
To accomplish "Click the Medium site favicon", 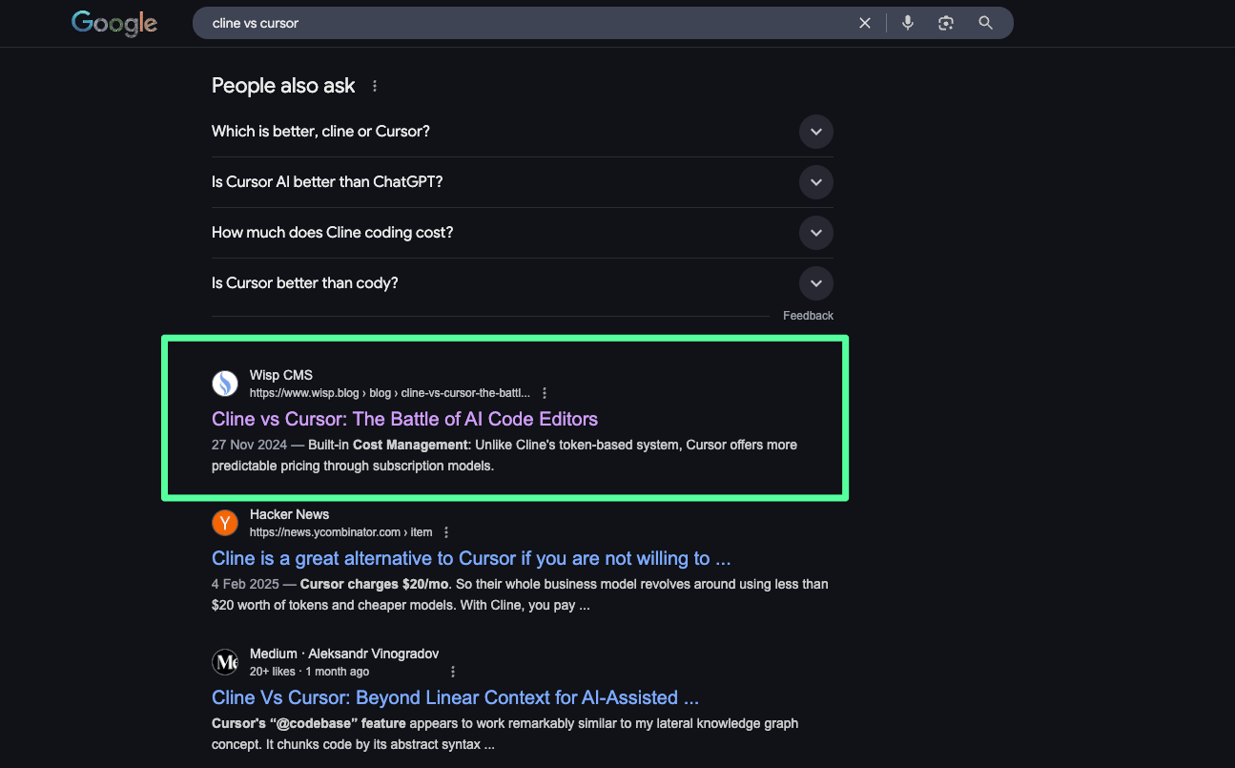I will click(x=225, y=661).
